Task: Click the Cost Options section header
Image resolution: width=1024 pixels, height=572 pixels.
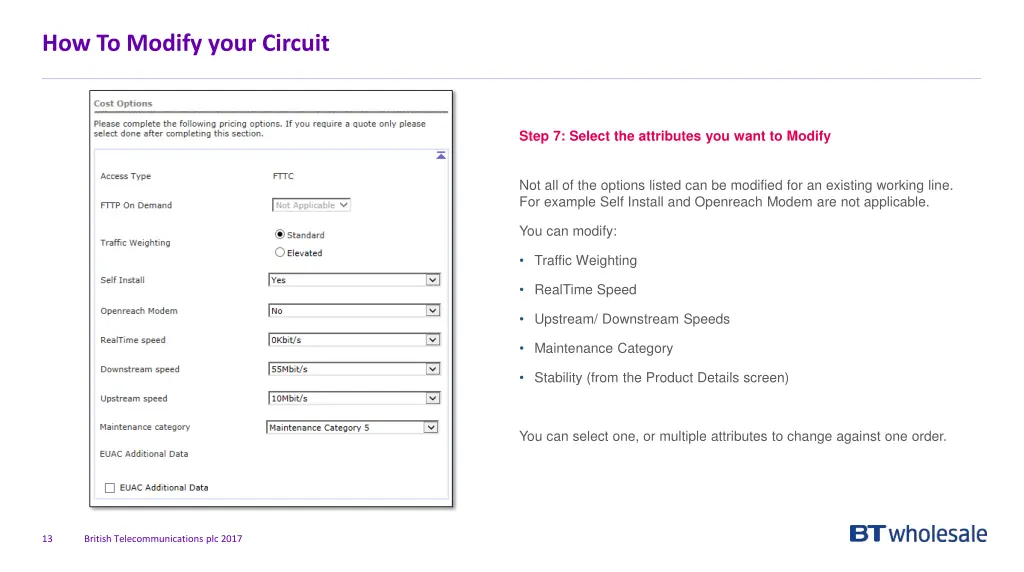Action: [x=123, y=104]
